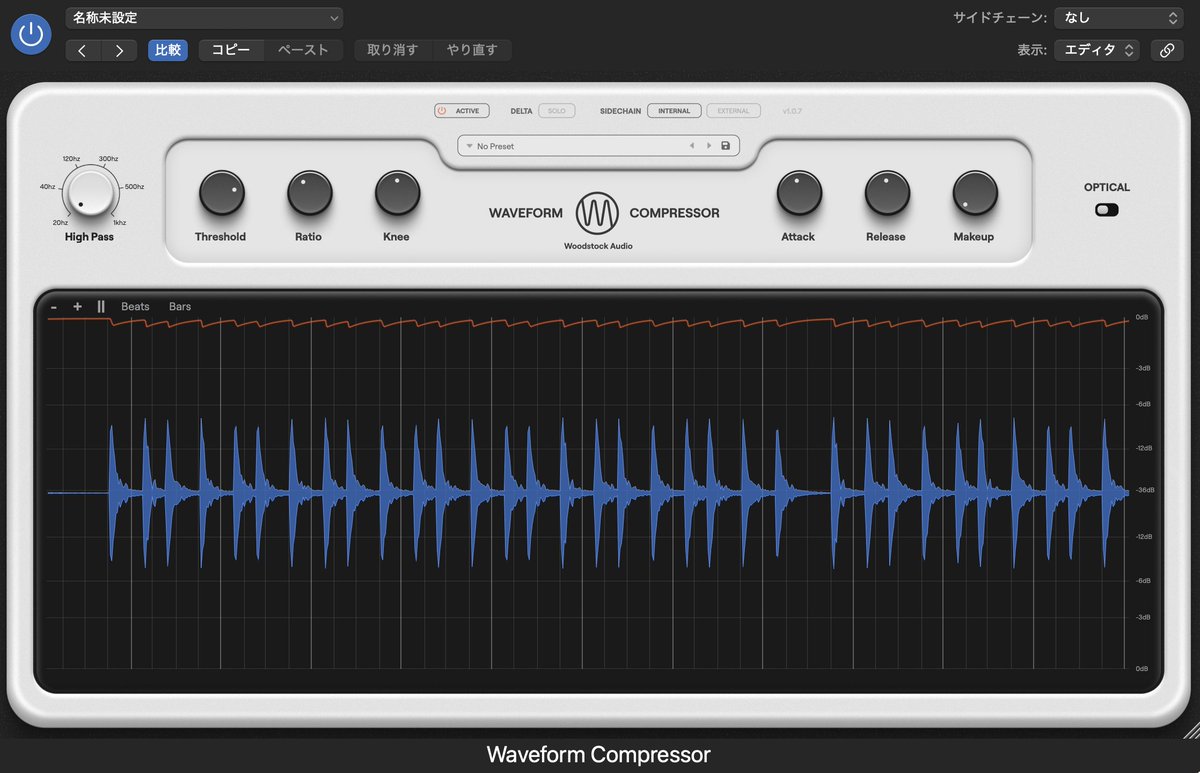The width and height of the screenshot is (1200, 773).
Task: Click the 120hz High Pass label
Action: point(71,159)
